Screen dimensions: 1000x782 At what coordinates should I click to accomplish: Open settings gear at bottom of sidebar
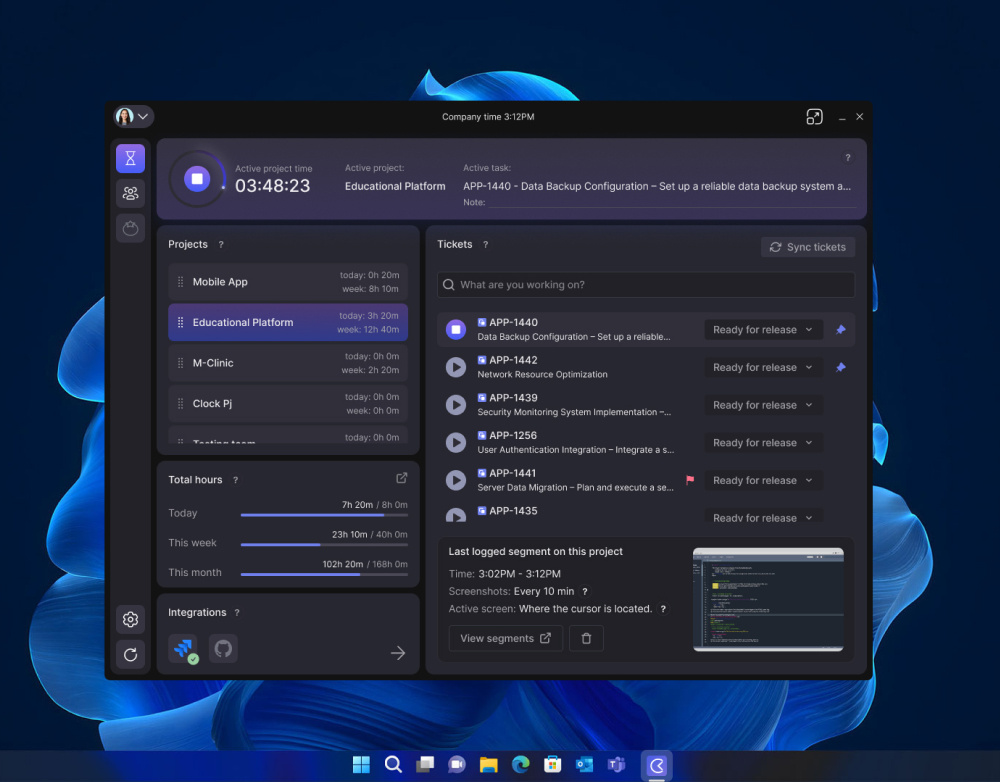pos(130,619)
